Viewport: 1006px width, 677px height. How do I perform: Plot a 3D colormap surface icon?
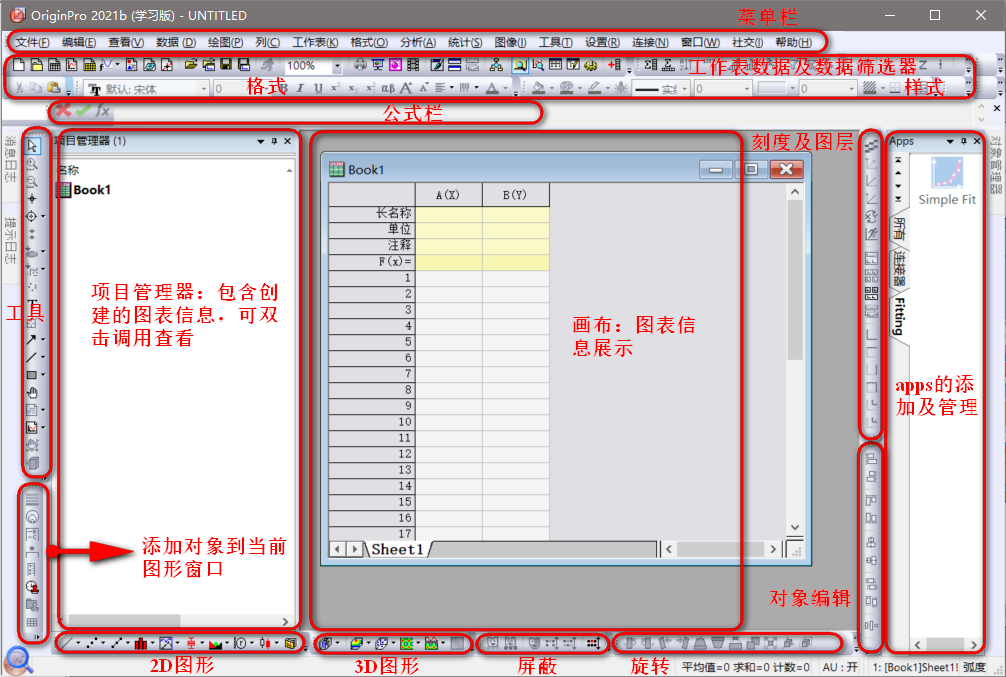click(356, 643)
